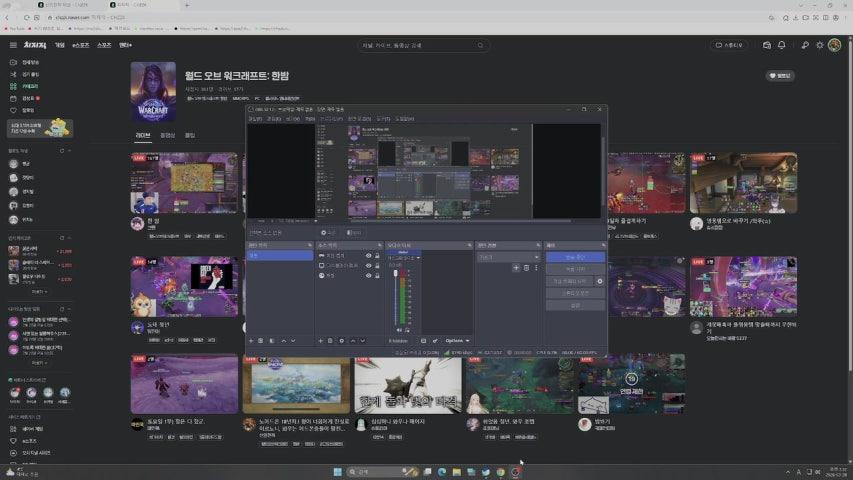Refresh the followed channels list in sidebar
The width and height of the screenshot is (853, 480).
61,151
